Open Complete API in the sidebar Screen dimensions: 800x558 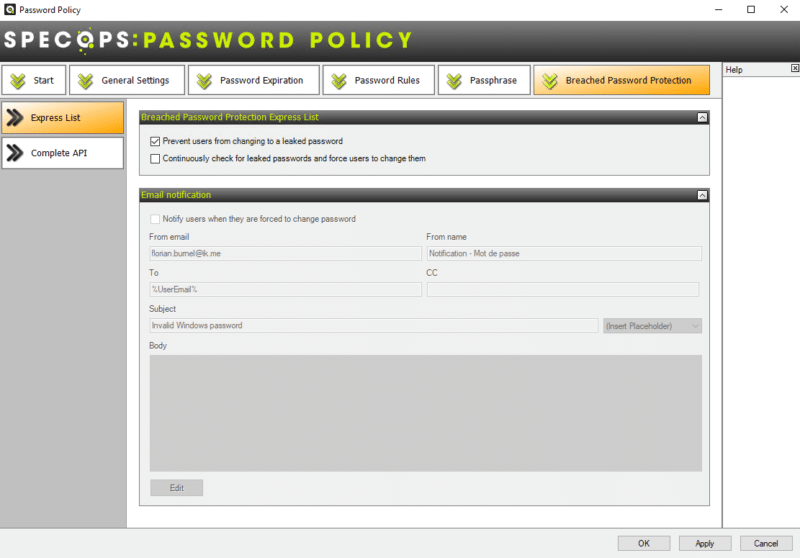pyautogui.click(x=63, y=153)
